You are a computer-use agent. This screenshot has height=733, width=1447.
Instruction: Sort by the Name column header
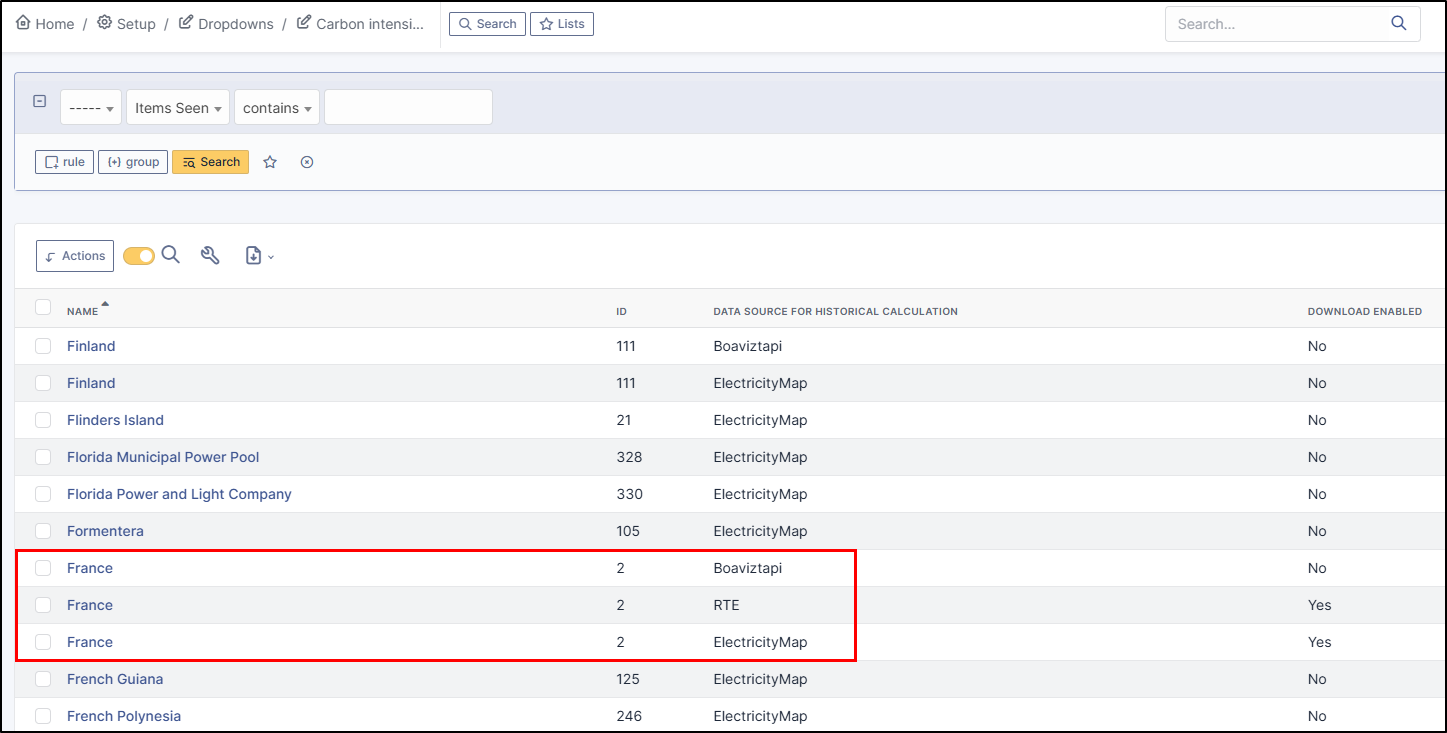(x=83, y=311)
